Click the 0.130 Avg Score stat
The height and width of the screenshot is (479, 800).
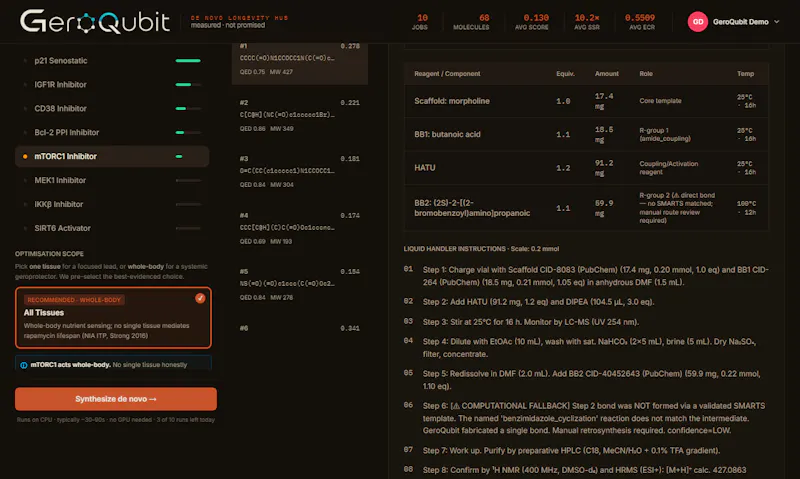[533, 22]
